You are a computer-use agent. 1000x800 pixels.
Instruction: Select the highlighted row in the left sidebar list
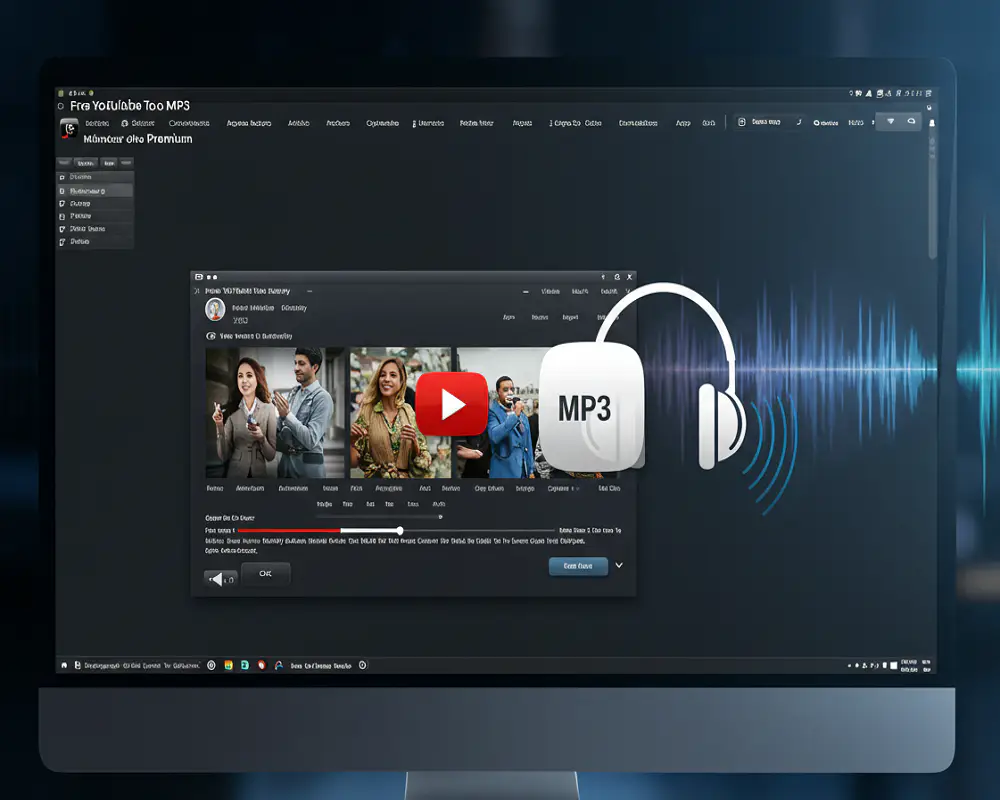(95, 191)
